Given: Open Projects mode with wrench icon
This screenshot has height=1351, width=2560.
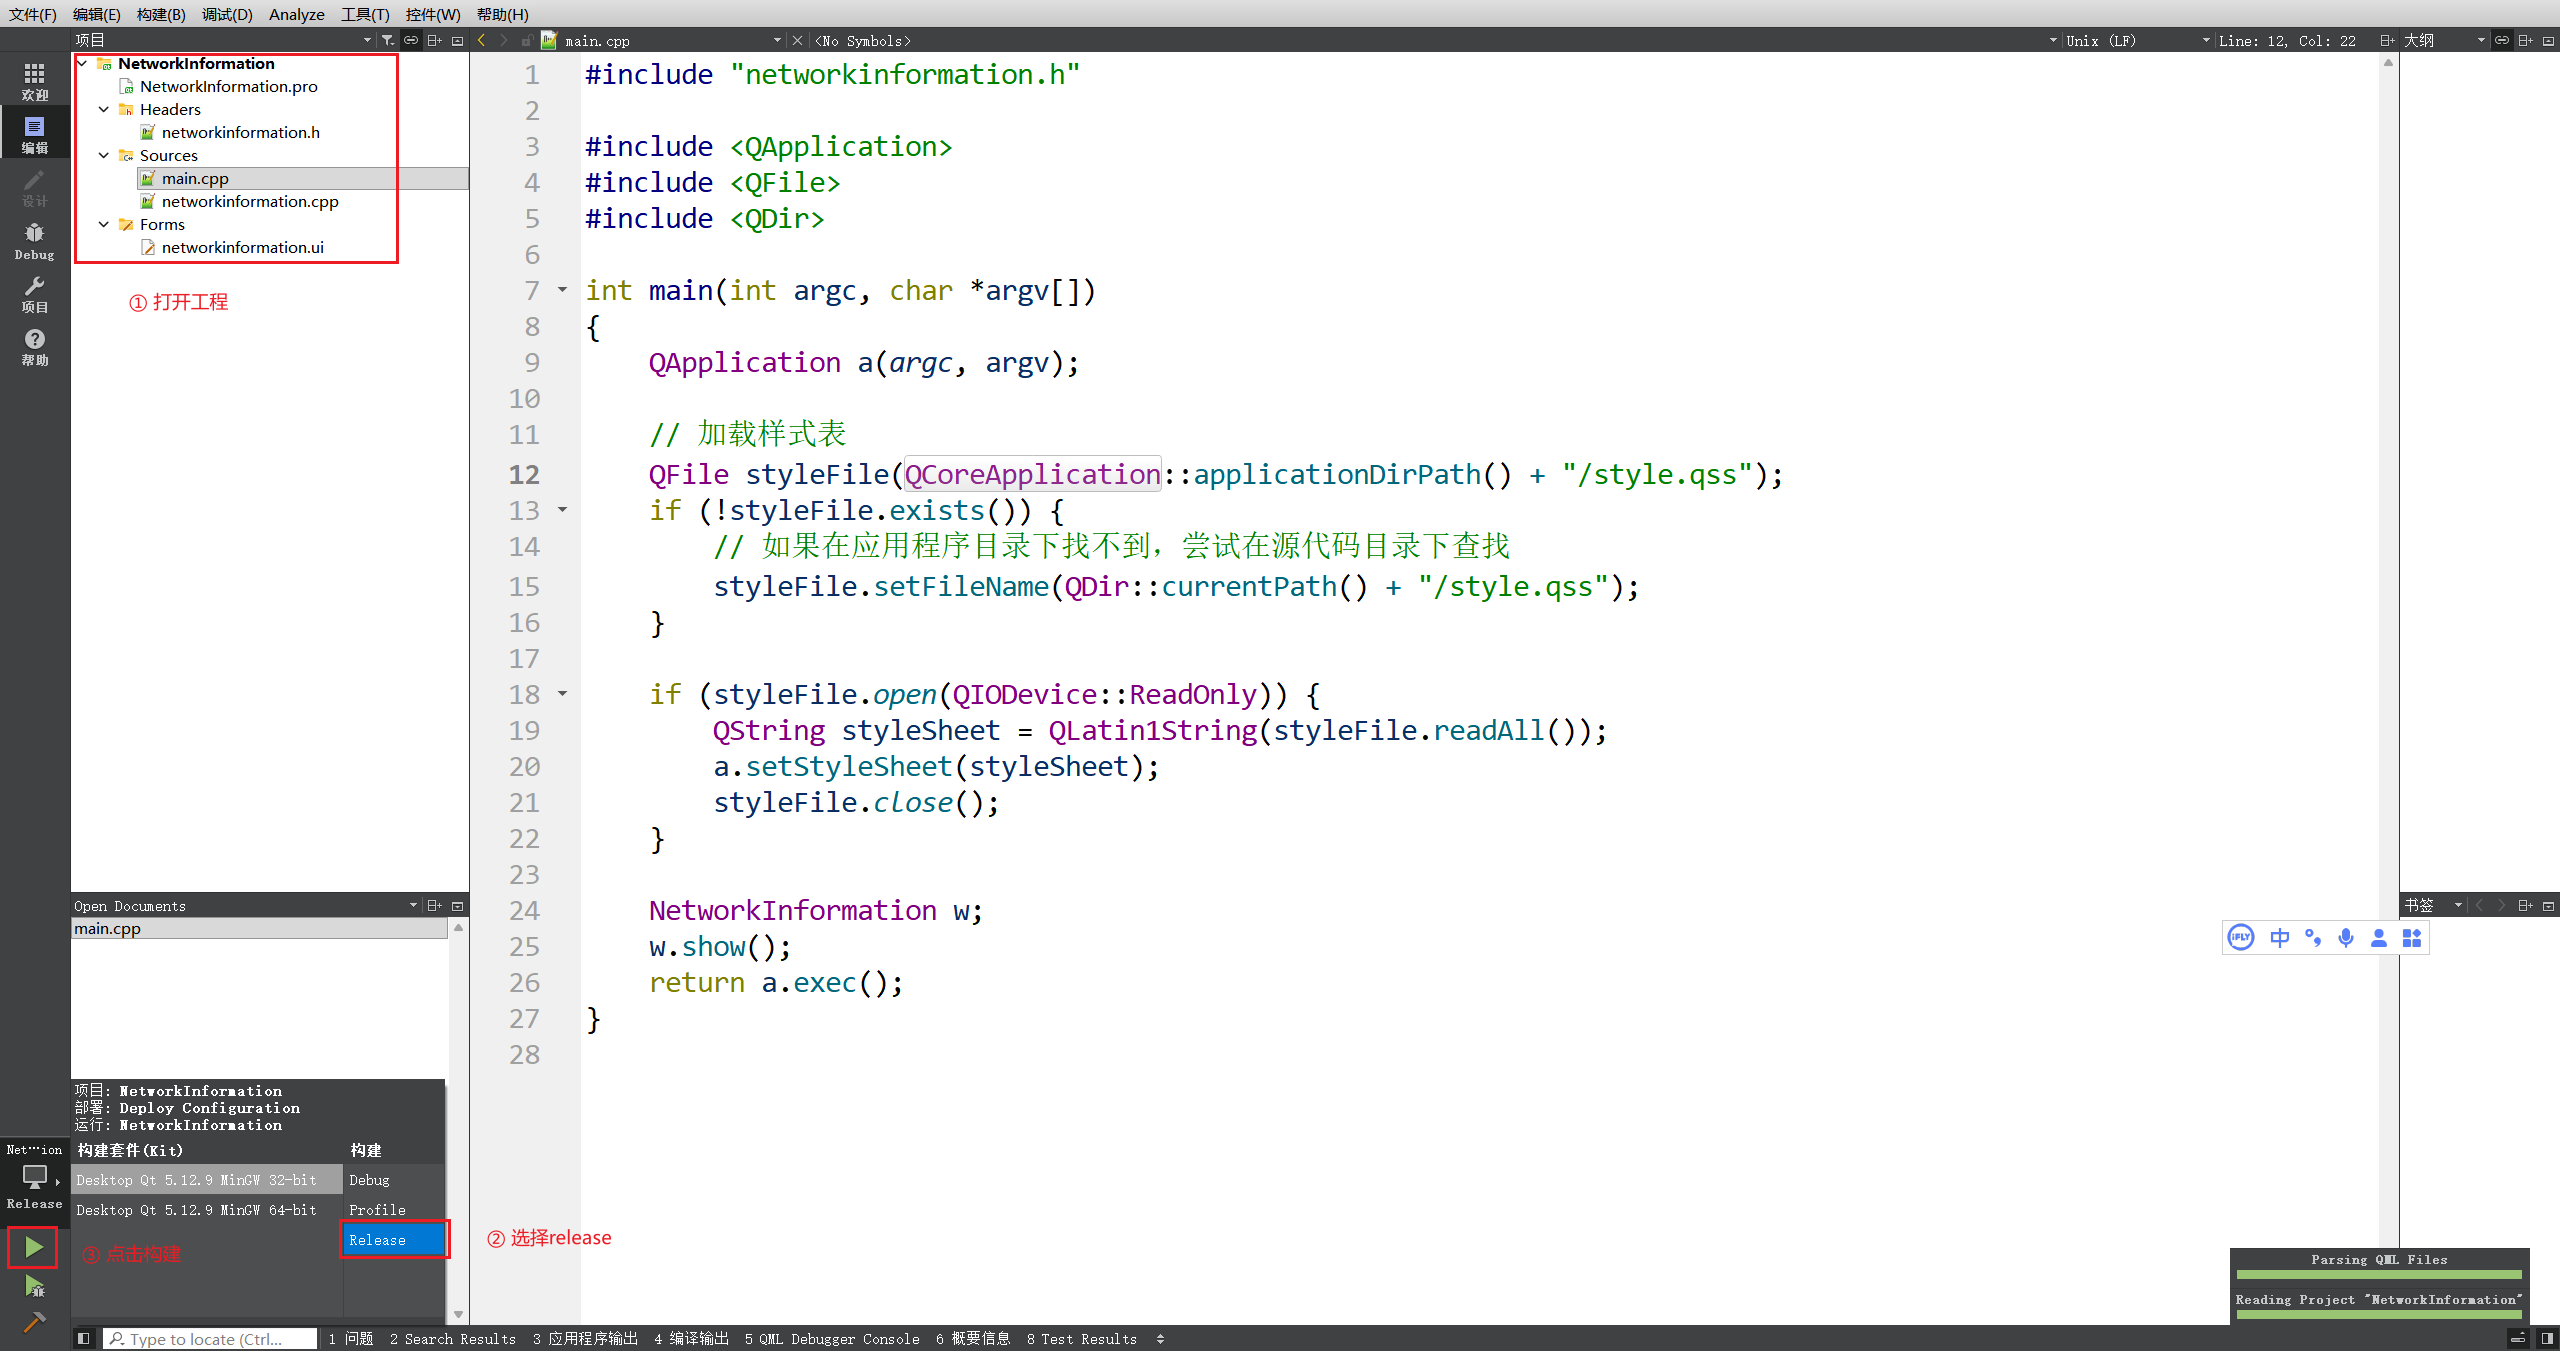Looking at the screenshot, I should pos(34,293).
